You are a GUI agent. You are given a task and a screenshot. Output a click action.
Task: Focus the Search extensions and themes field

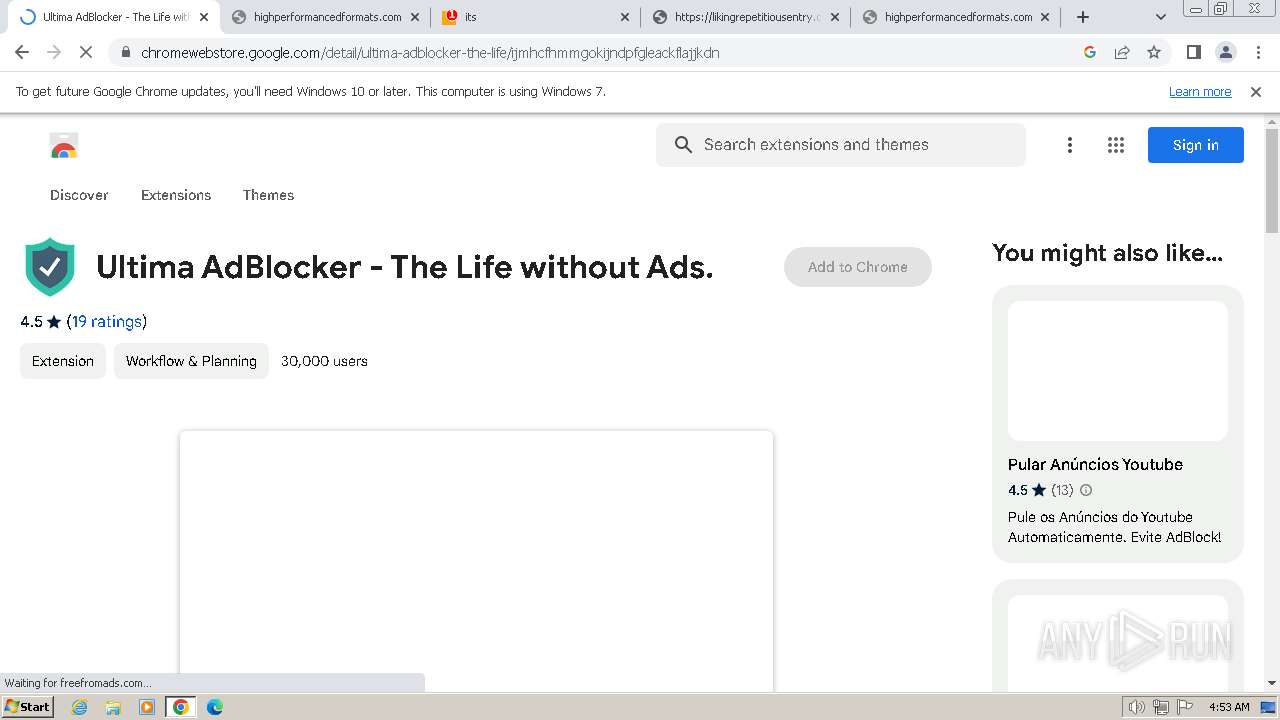[841, 145]
